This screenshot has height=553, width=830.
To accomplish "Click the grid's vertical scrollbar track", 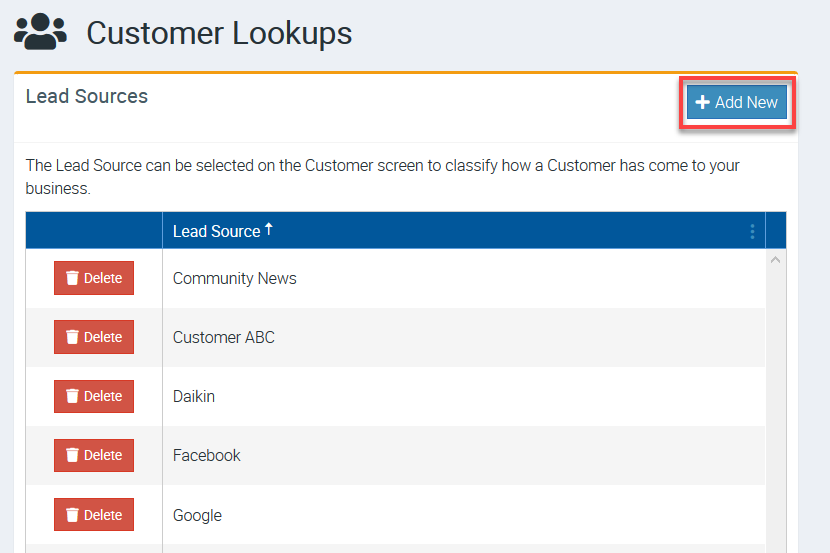I will [x=776, y=420].
